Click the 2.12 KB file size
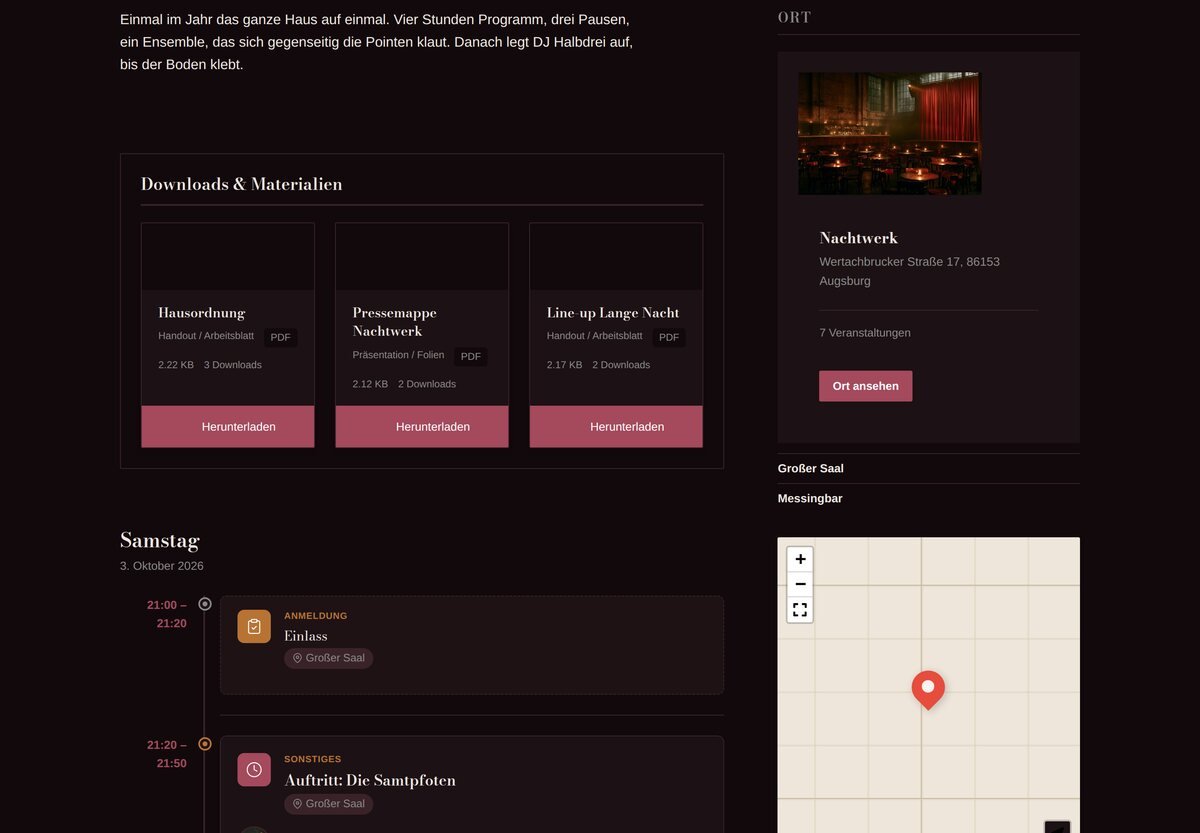The height and width of the screenshot is (833, 1200). point(370,384)
